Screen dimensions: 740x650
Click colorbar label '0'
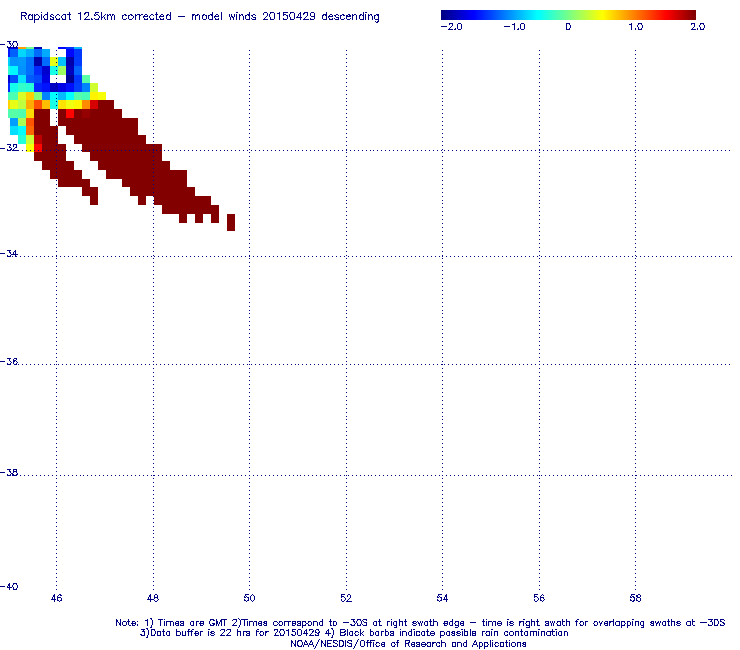(568, 27)
